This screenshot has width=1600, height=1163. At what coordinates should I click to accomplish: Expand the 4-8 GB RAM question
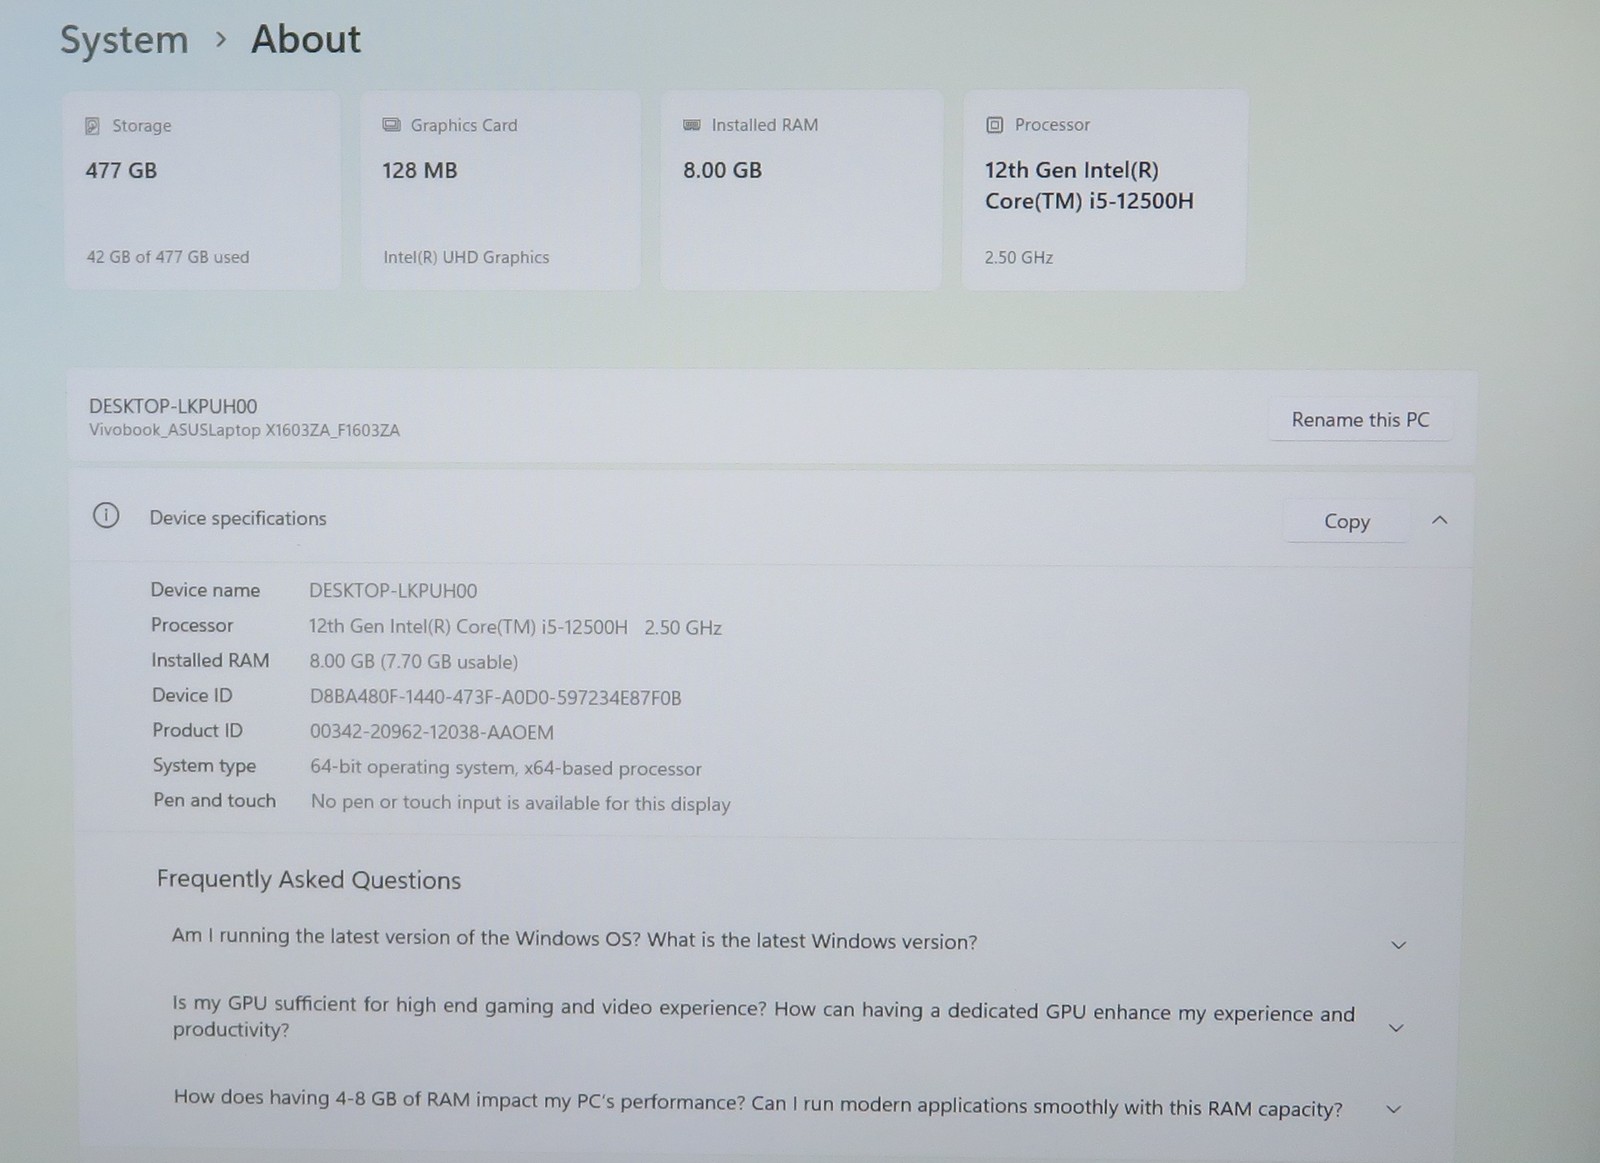(x=1394, y=1109)
